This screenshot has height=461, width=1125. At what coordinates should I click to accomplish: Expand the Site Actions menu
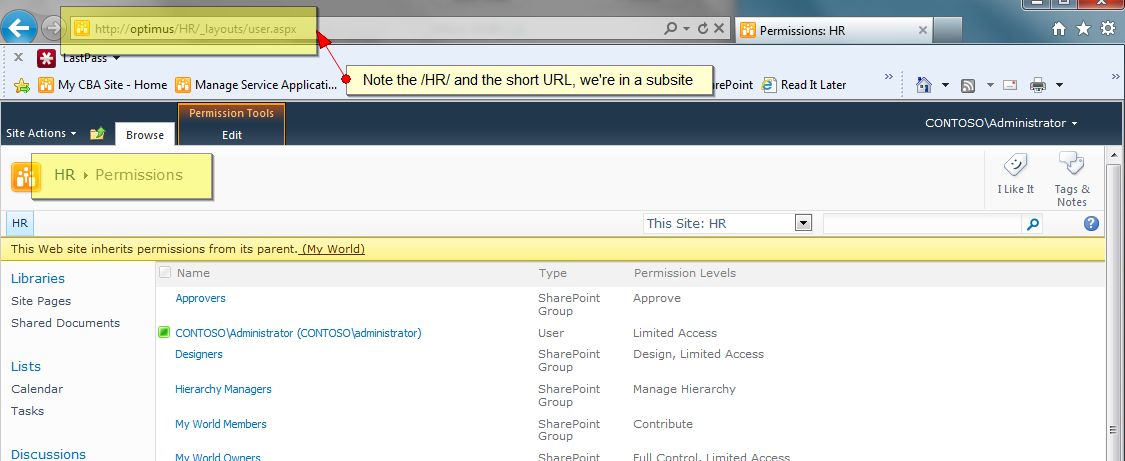pos(41,133)
